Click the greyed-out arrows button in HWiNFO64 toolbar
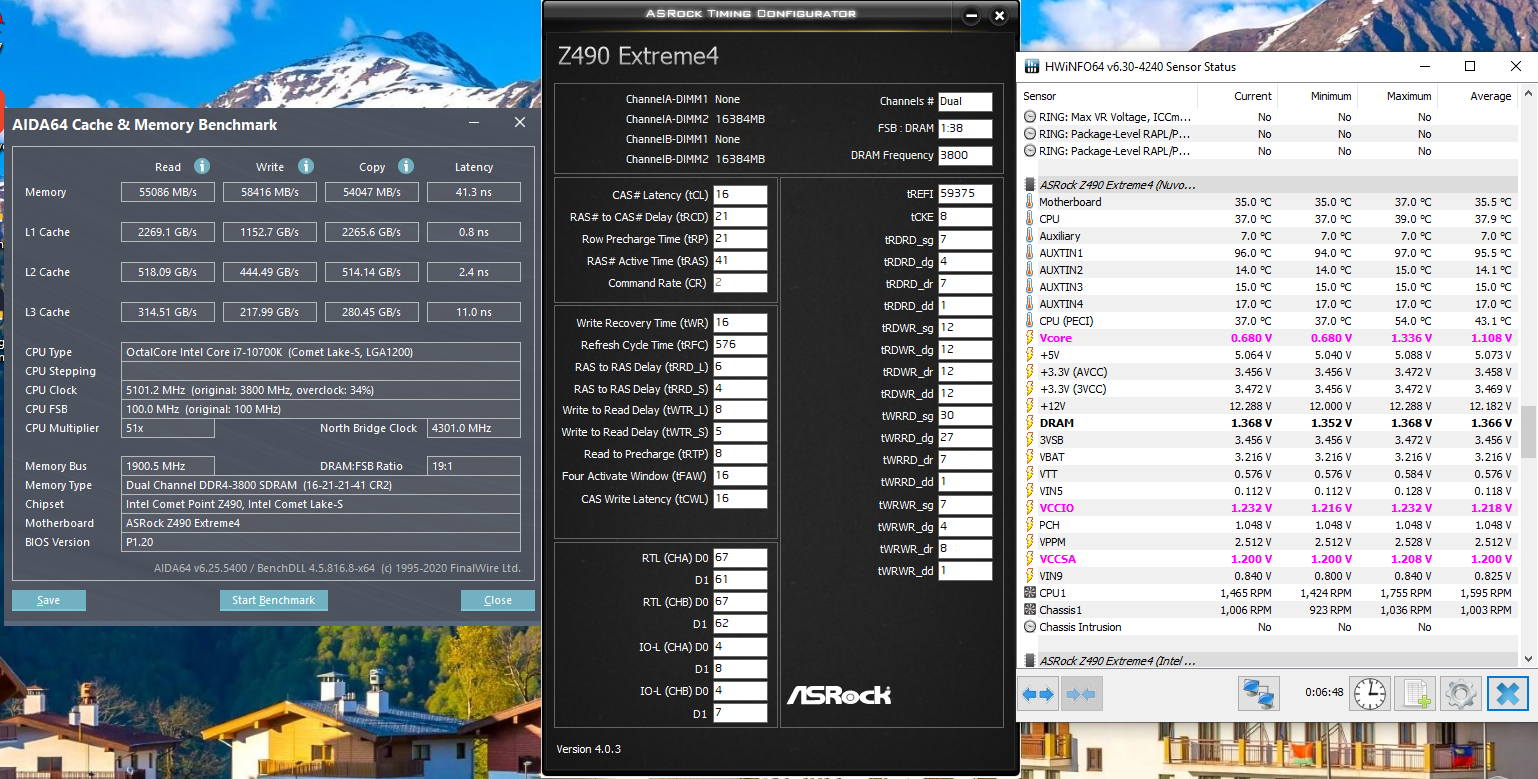Image resolution: width=1538 pixels, height=779 pixels. point(1081,693)
